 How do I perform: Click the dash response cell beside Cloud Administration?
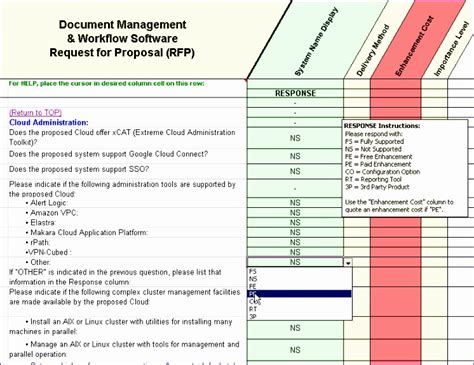tap(295, 123)
